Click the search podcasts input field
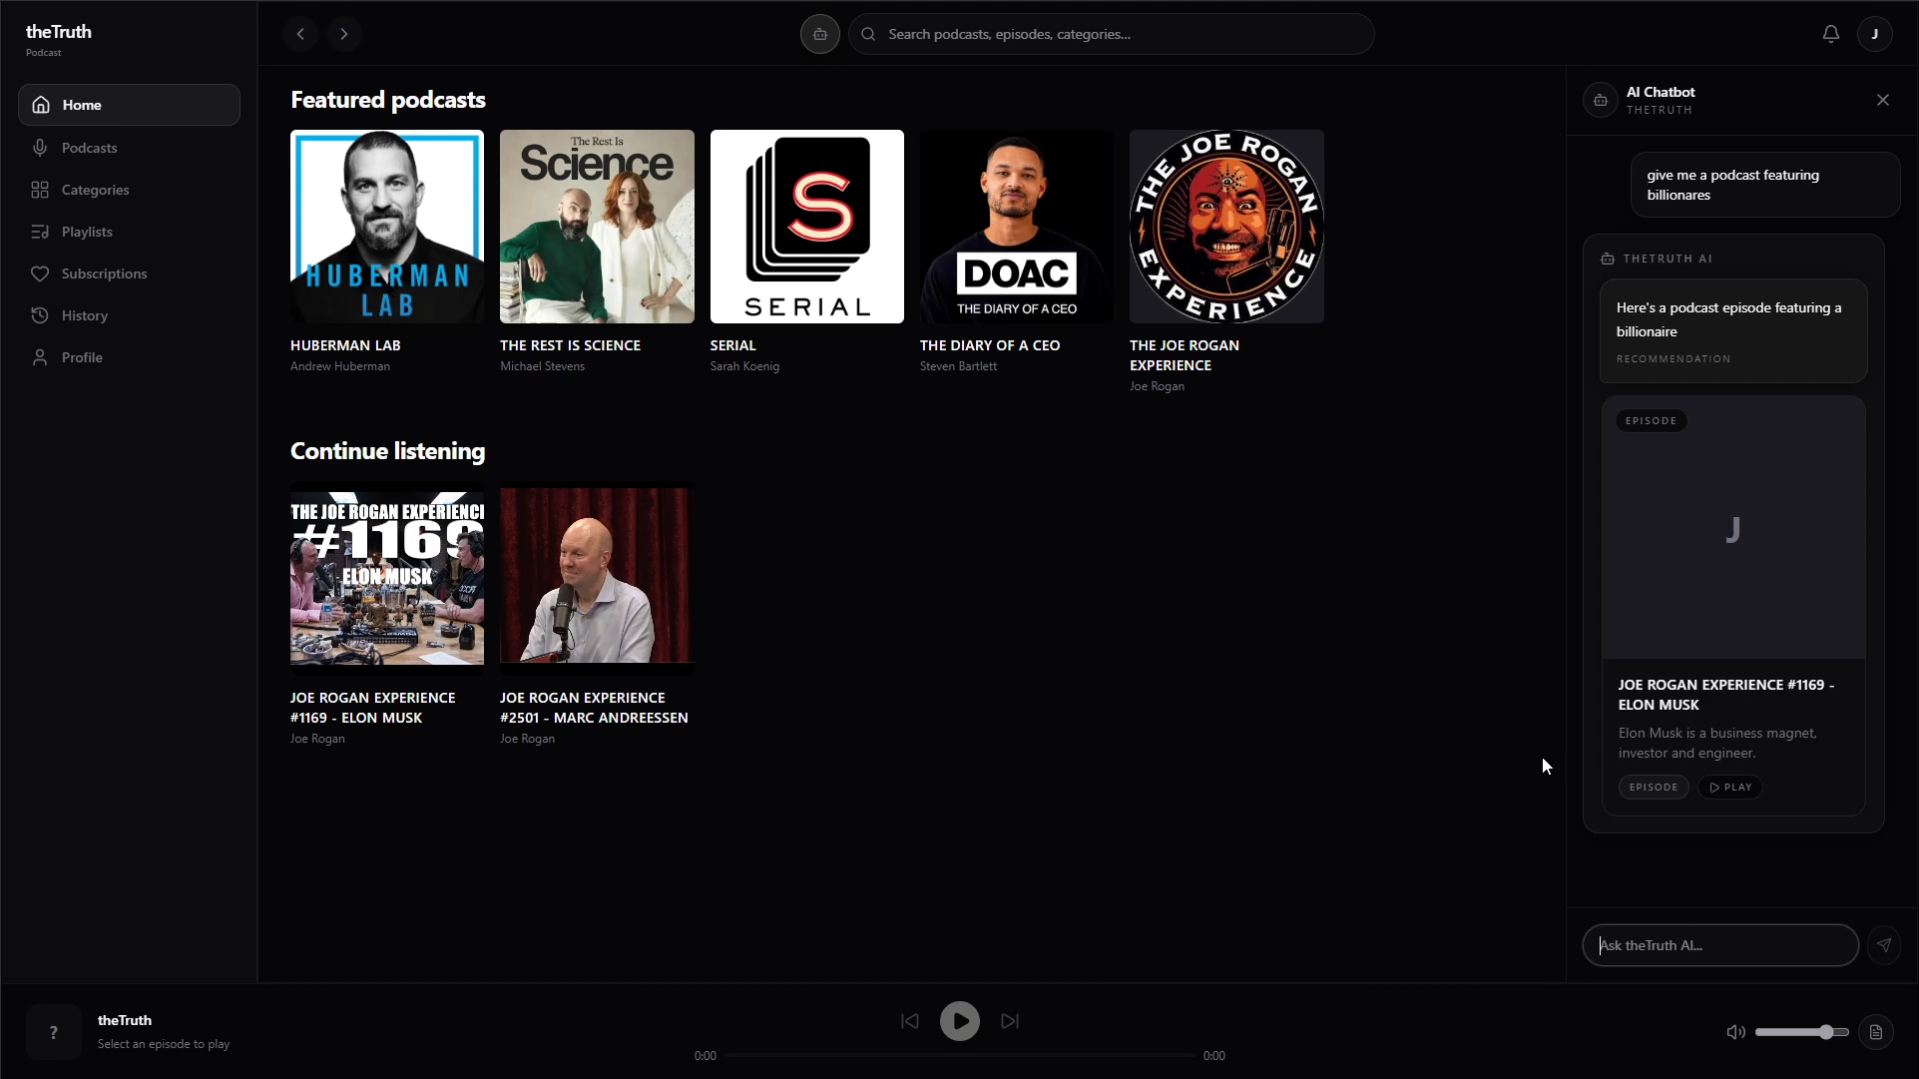Image resolution: width=1919 pixels, height=1079 pixels. (x=1111, y=34)
